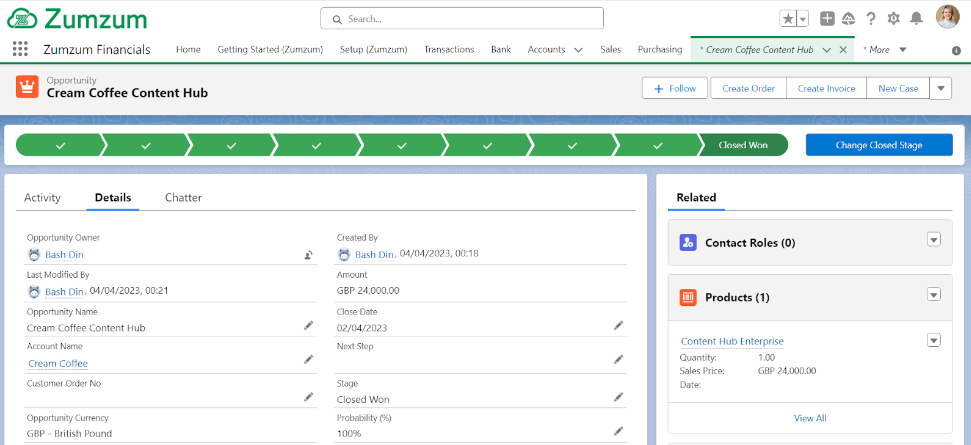
Task: Select the Related tab
Action: tap(696, 198)
